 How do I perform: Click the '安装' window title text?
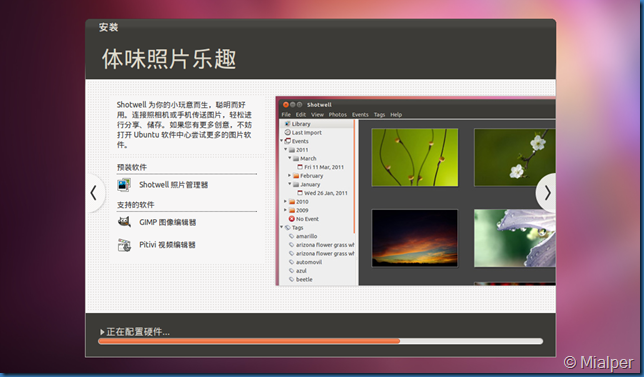(x=108, y=27)
